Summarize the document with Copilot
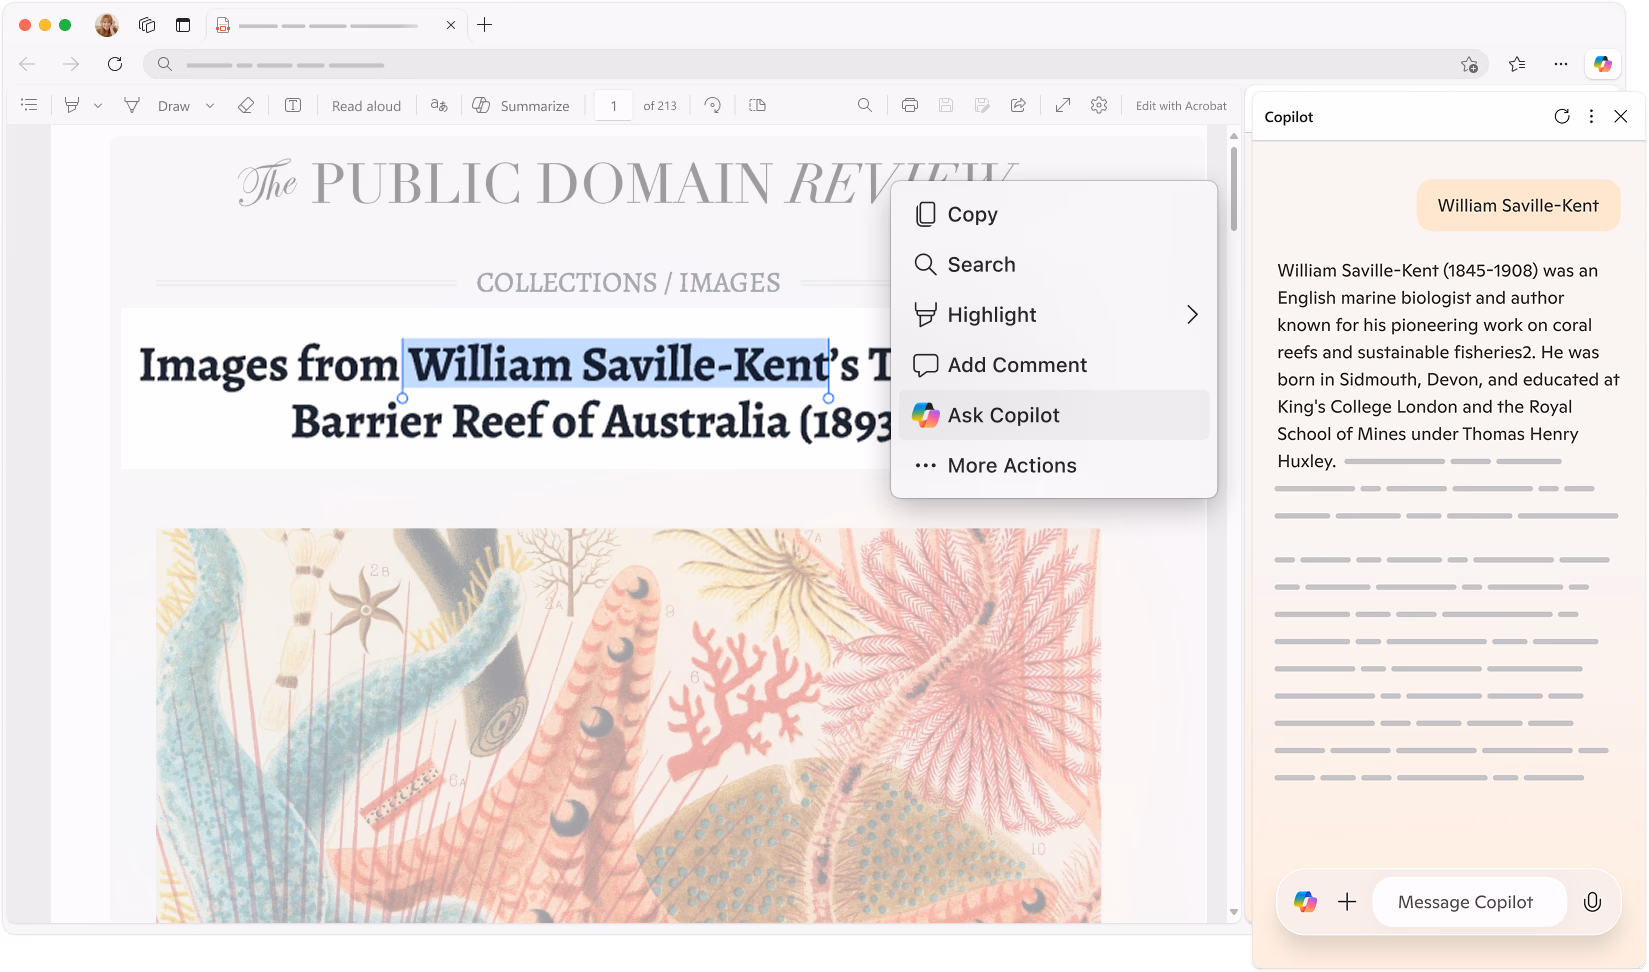 click(521, 105)
